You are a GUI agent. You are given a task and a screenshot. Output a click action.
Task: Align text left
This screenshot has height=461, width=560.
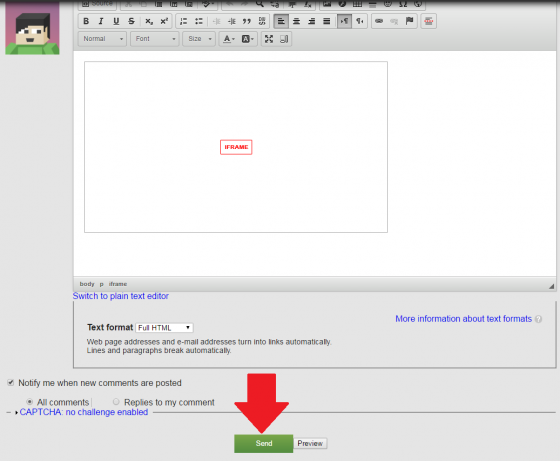click(x=281, y=21)
